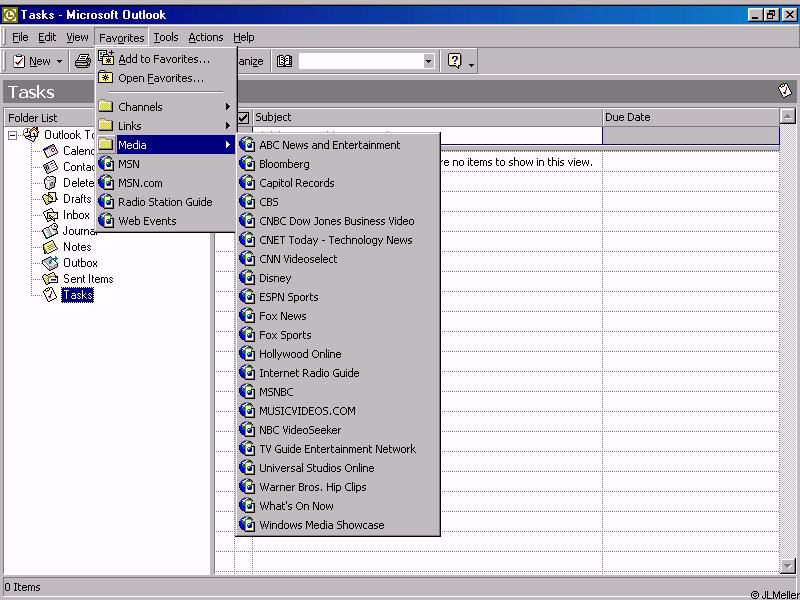Click the ESPN Sports link icon

click(248, 297)
